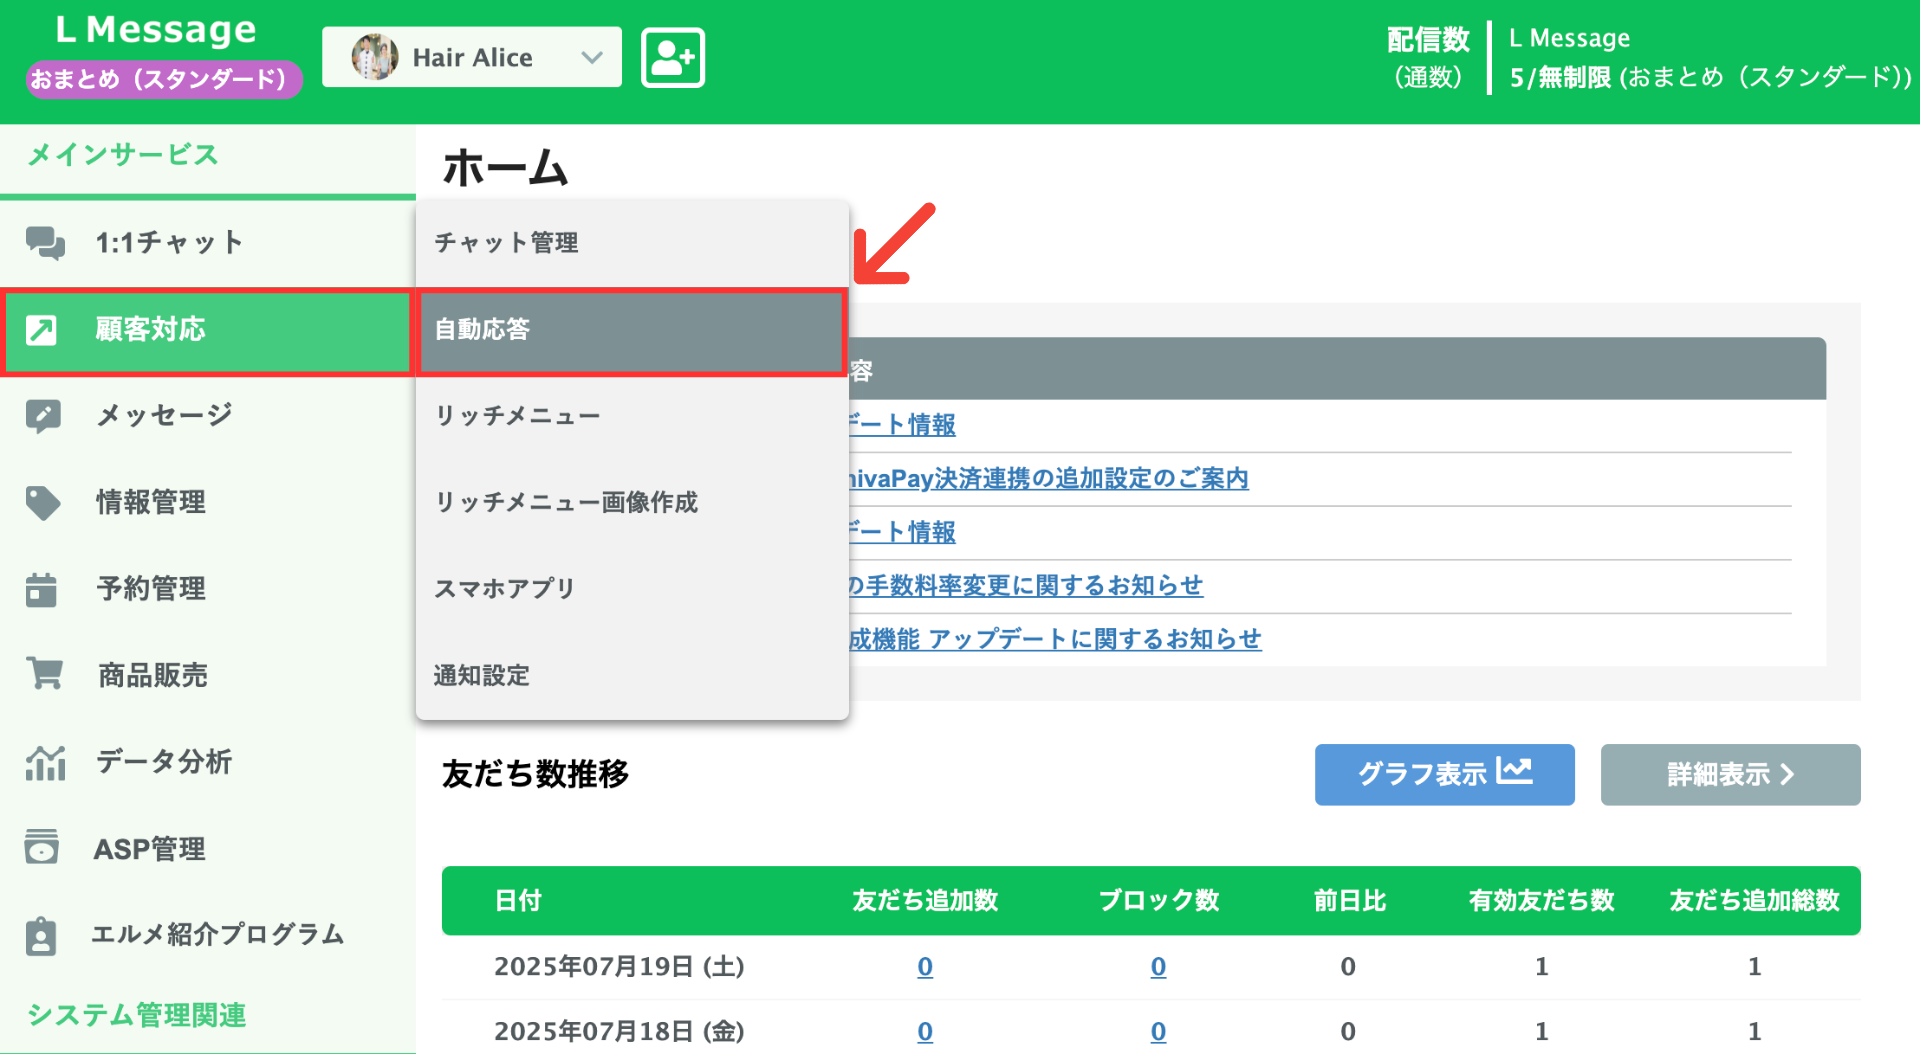Open データ分析 with the bar chart icon
The image size is (1920, 1054).
pyautogui.click(x=44, y=762)
